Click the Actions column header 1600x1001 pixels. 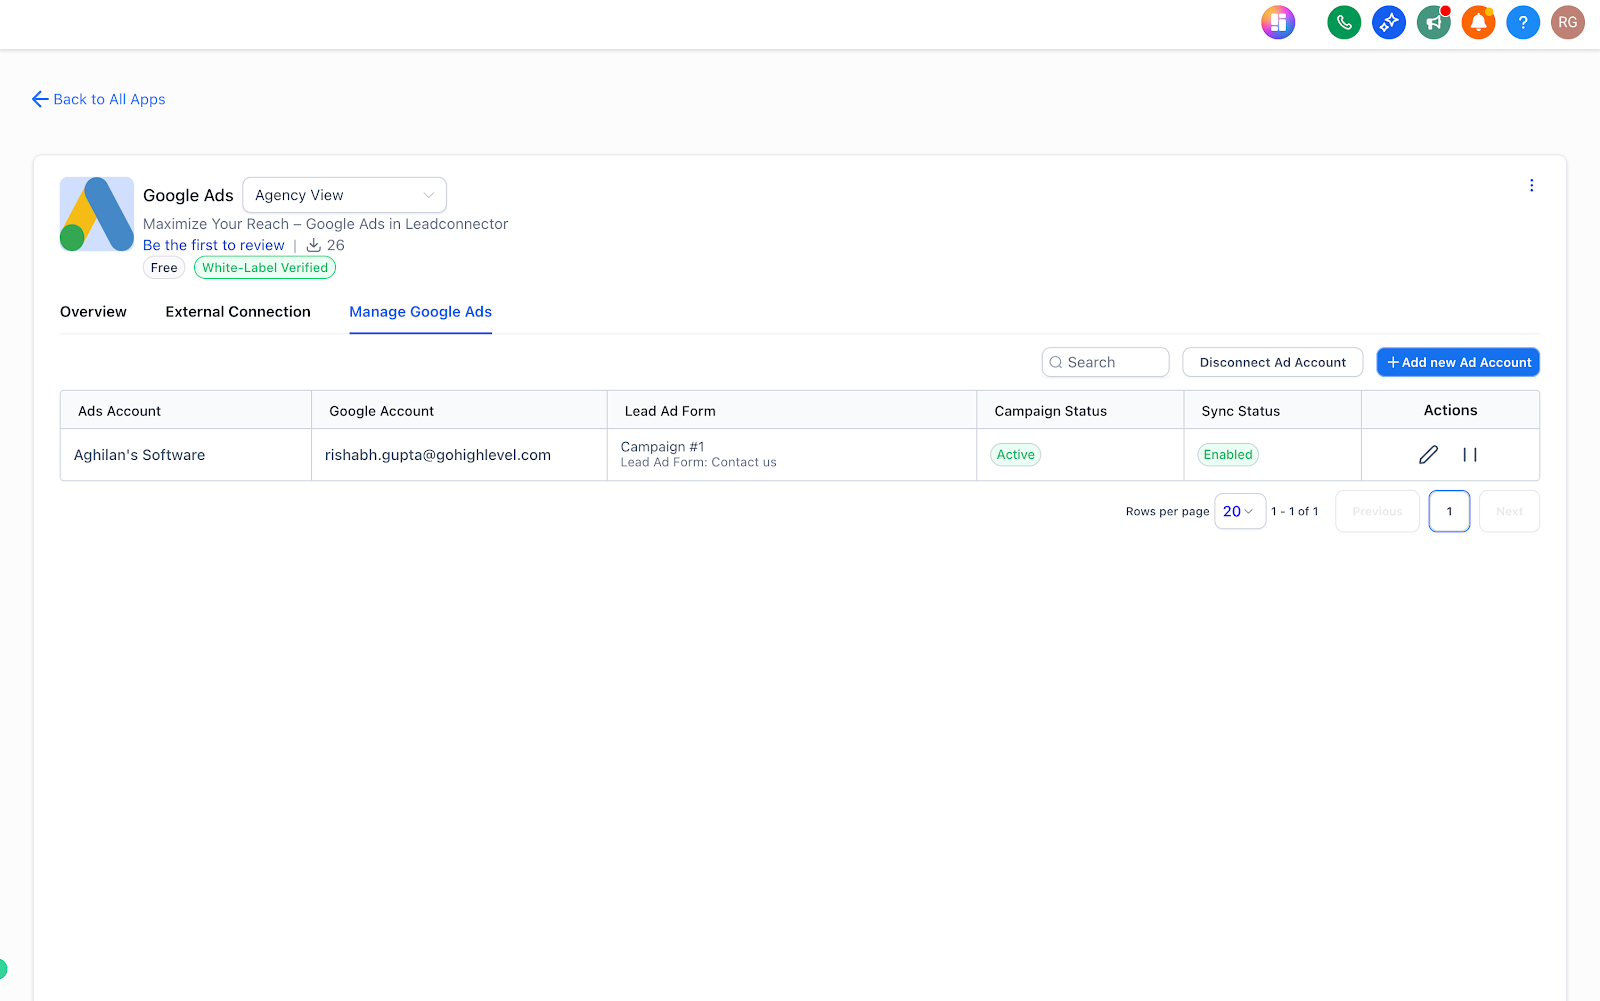click(x=1450, y=410)
